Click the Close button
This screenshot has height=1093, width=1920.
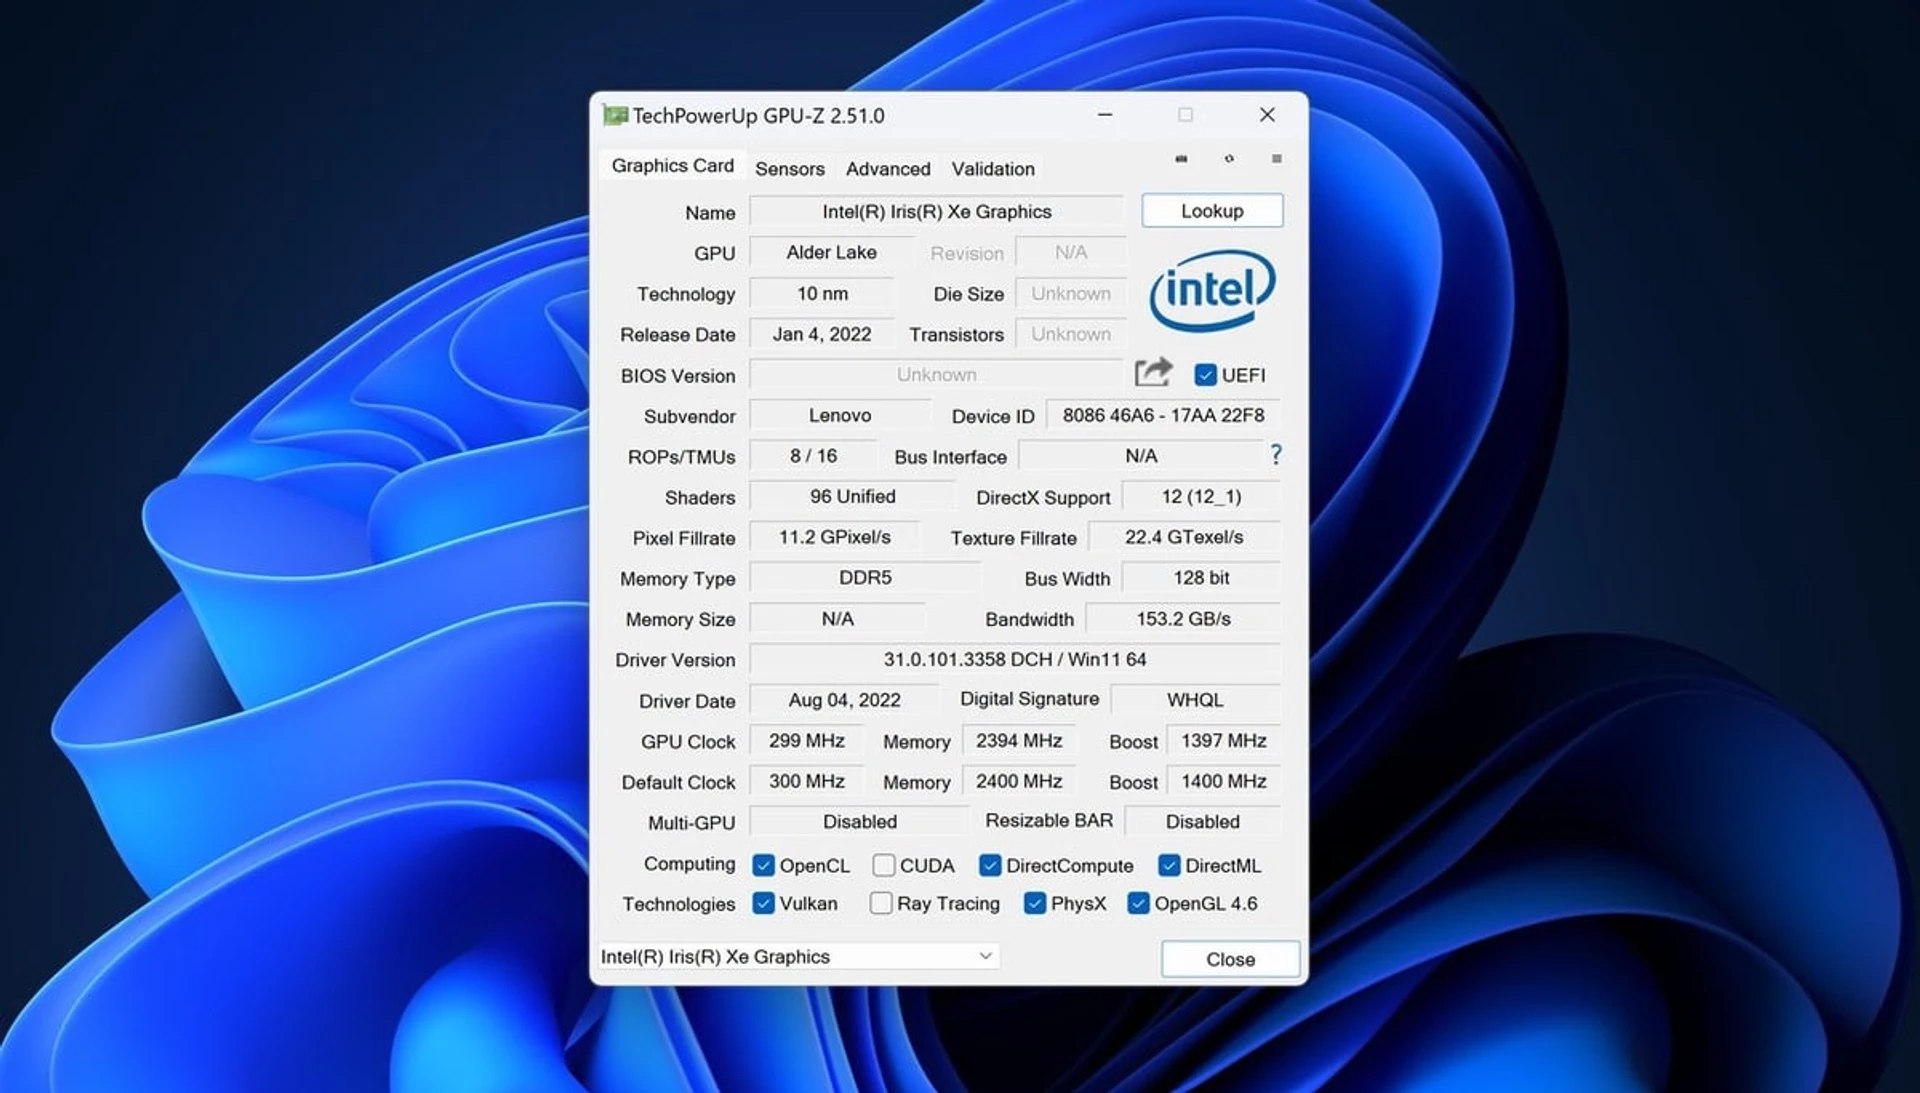pos(1230,959)
